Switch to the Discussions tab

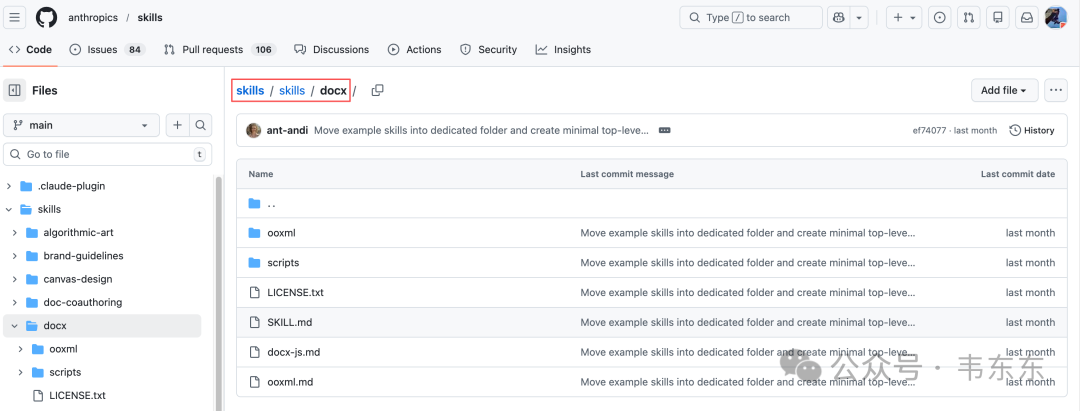coord(331,50)
